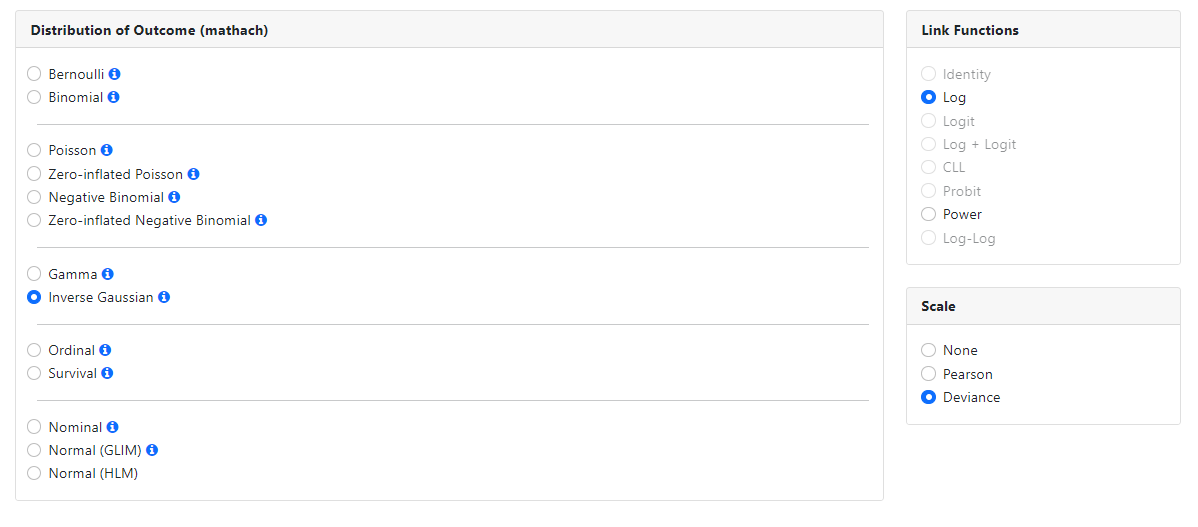Image resolution: width=1198 pixels, height=527 pixels.
Task: Pick the Normal (HLM) distribution
Action: click(x=34, y=474)
